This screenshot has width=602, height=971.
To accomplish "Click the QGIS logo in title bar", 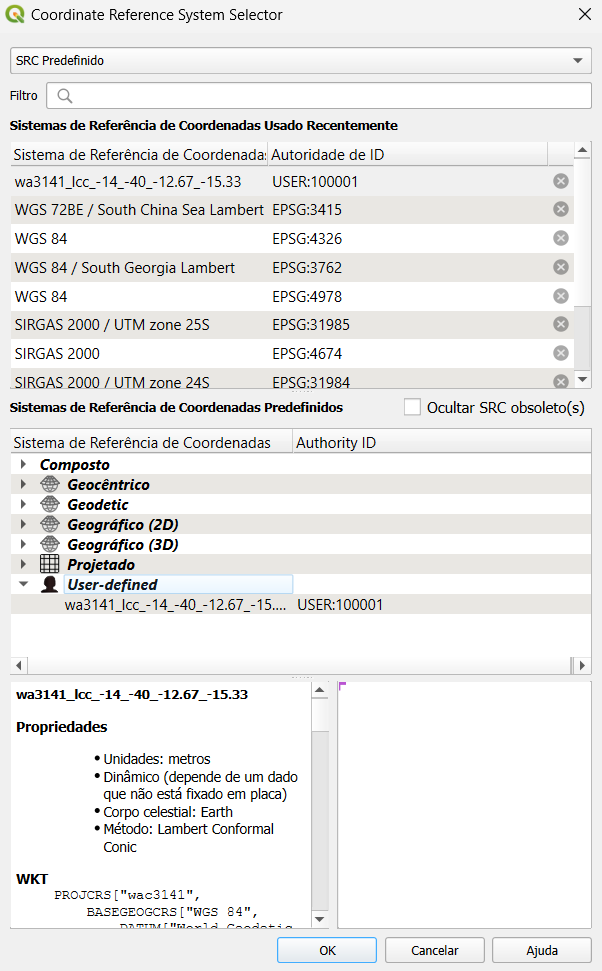I will click(x=14, y=14).
